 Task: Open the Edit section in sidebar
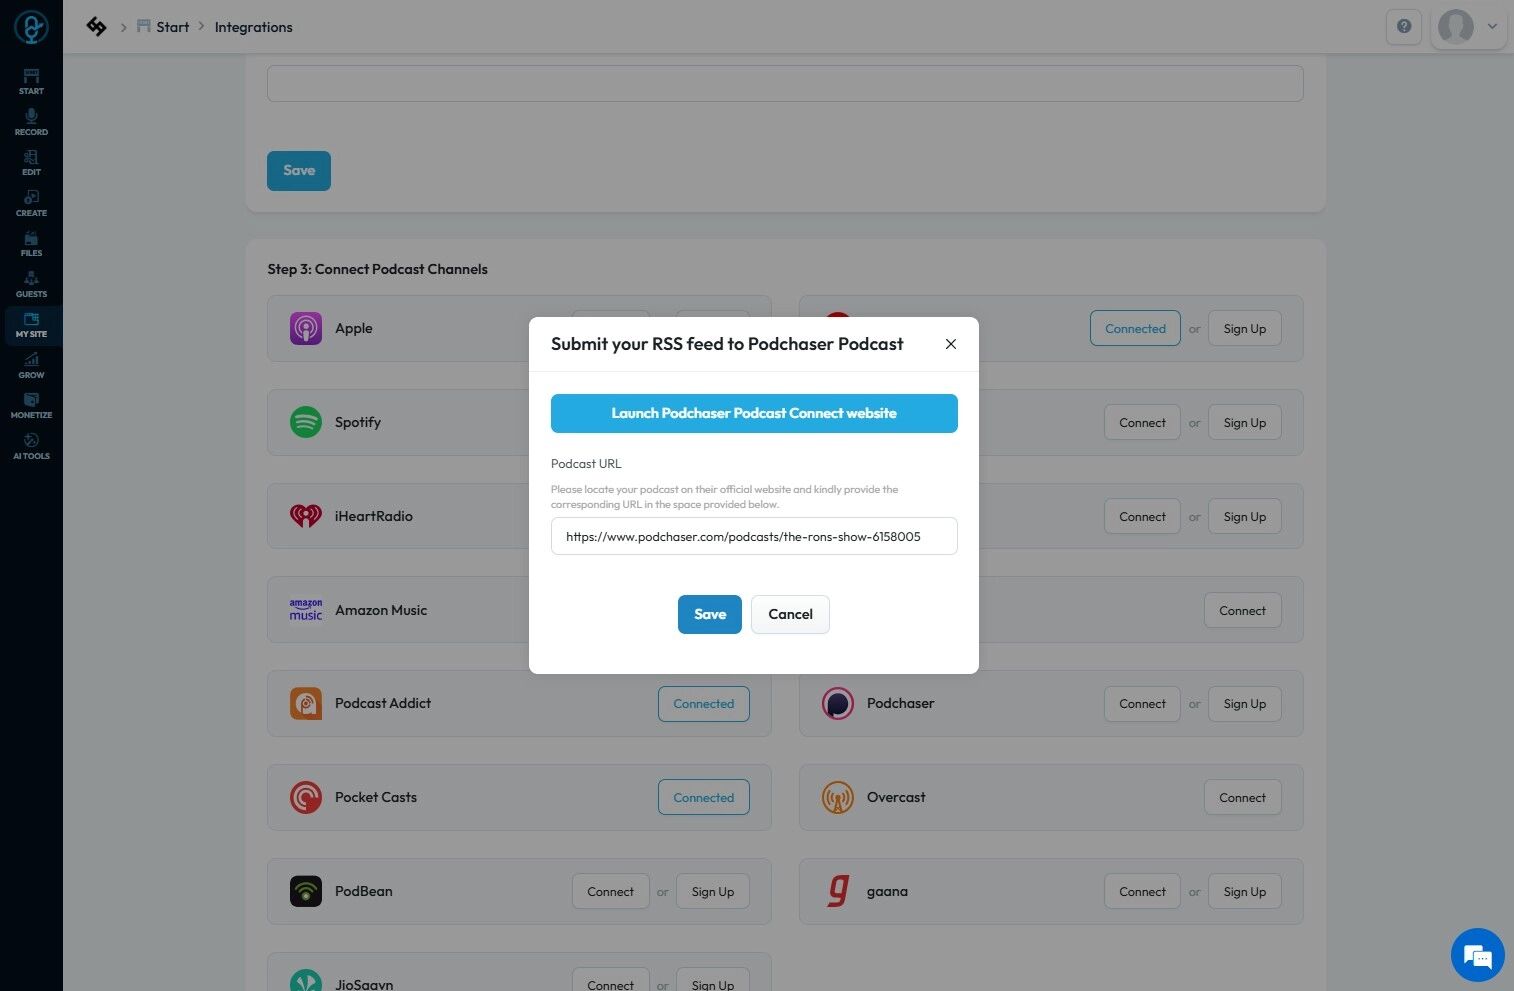(31, 163)
